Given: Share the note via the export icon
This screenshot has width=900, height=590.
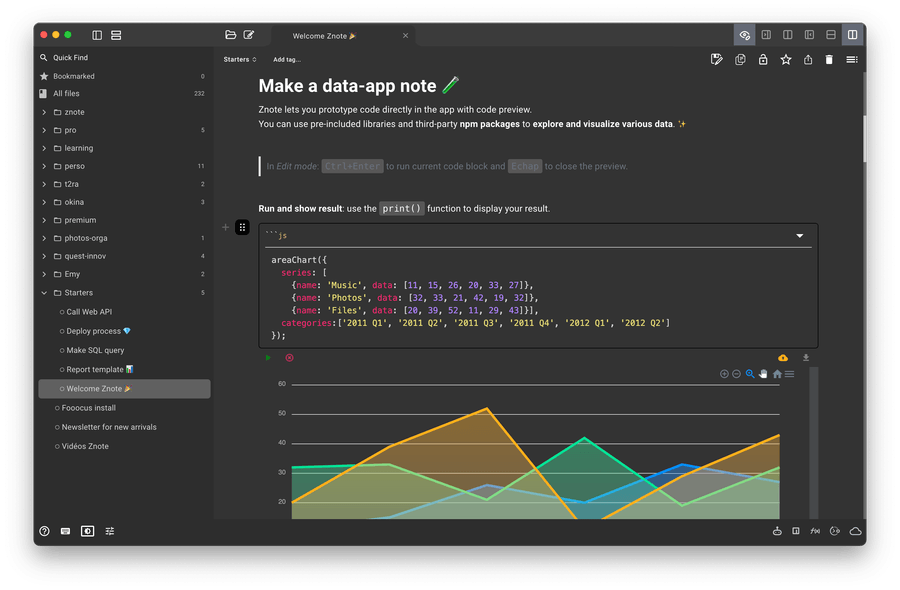Looking at the screenshot, I should pyautogui.click(x=808, y=60).
